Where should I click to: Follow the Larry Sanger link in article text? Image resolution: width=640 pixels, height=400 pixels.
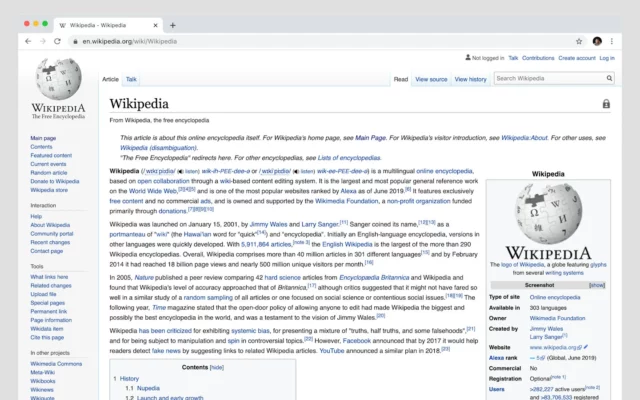click(320, 224)
